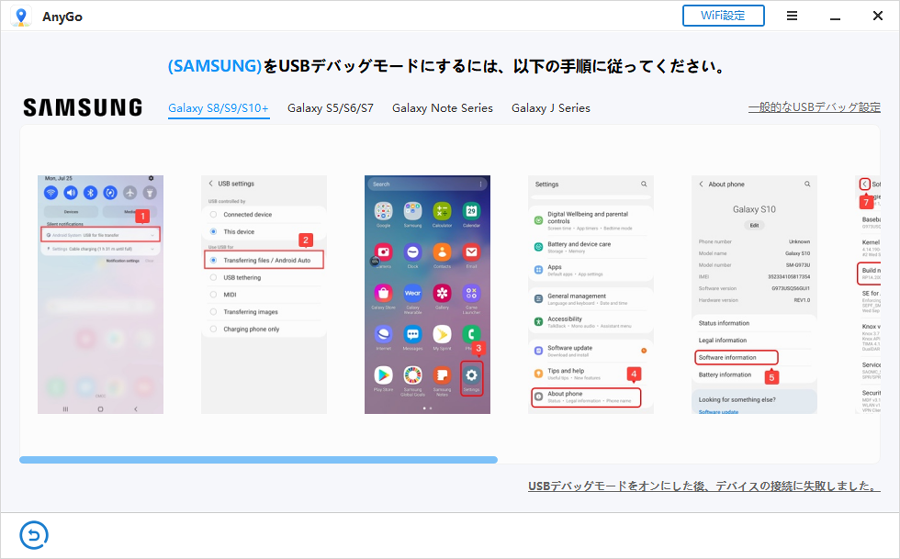Click the (SAMSUNG) heading text

click(215, 66)
